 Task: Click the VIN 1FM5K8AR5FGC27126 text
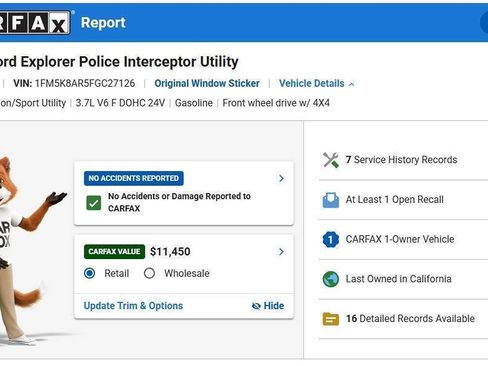click(x=74, y=83)
